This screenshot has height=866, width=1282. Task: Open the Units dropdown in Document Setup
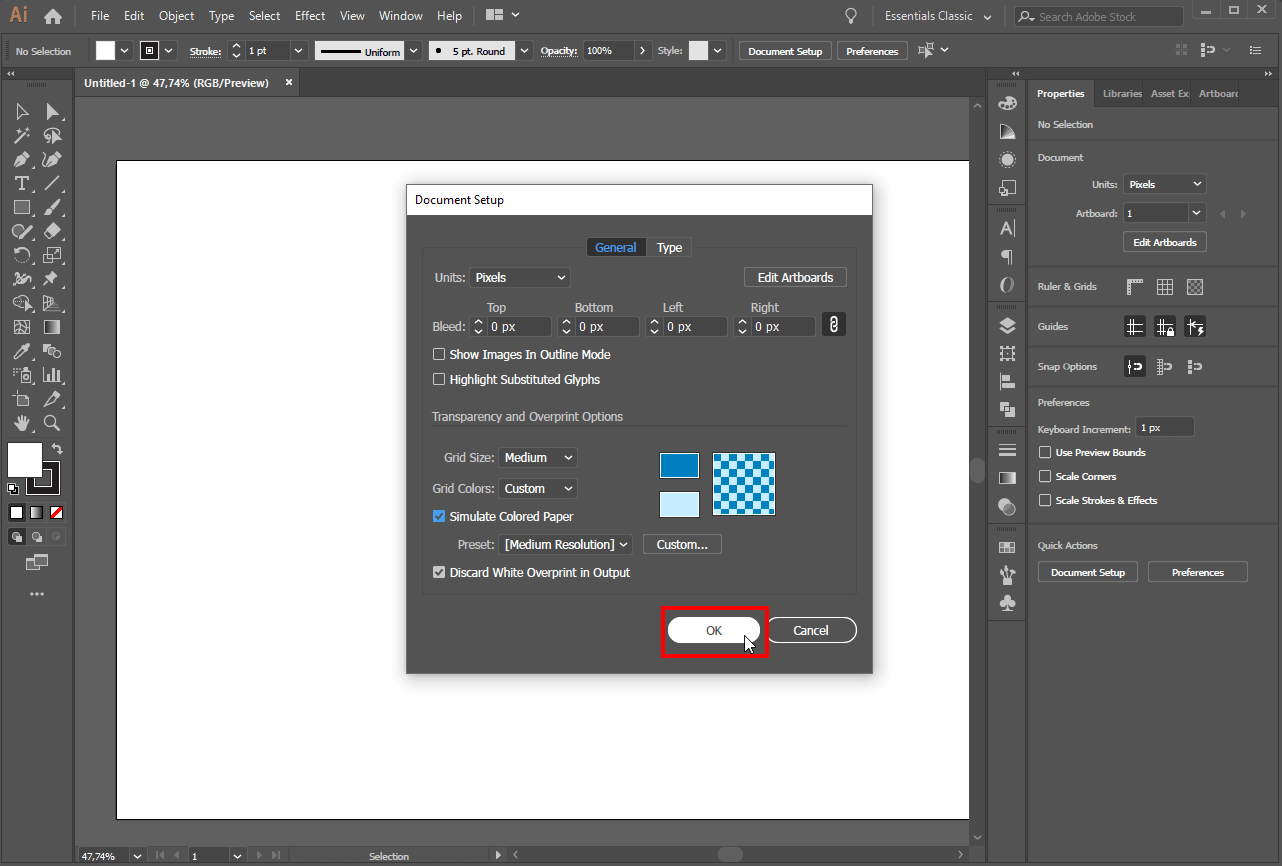pos(520,277)
